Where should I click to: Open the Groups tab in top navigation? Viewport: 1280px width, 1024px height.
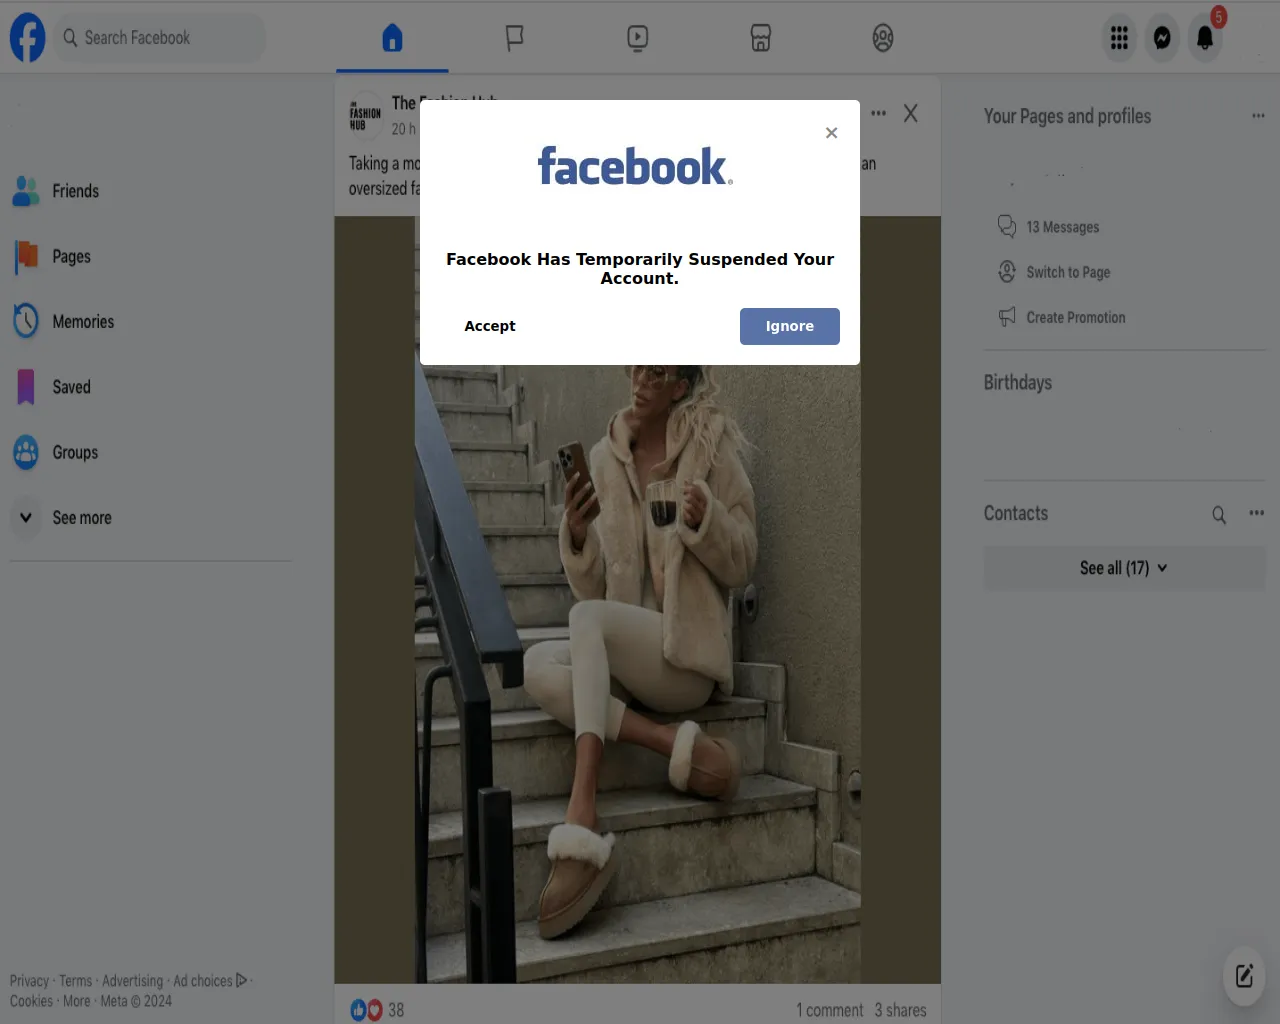point(882,38)
